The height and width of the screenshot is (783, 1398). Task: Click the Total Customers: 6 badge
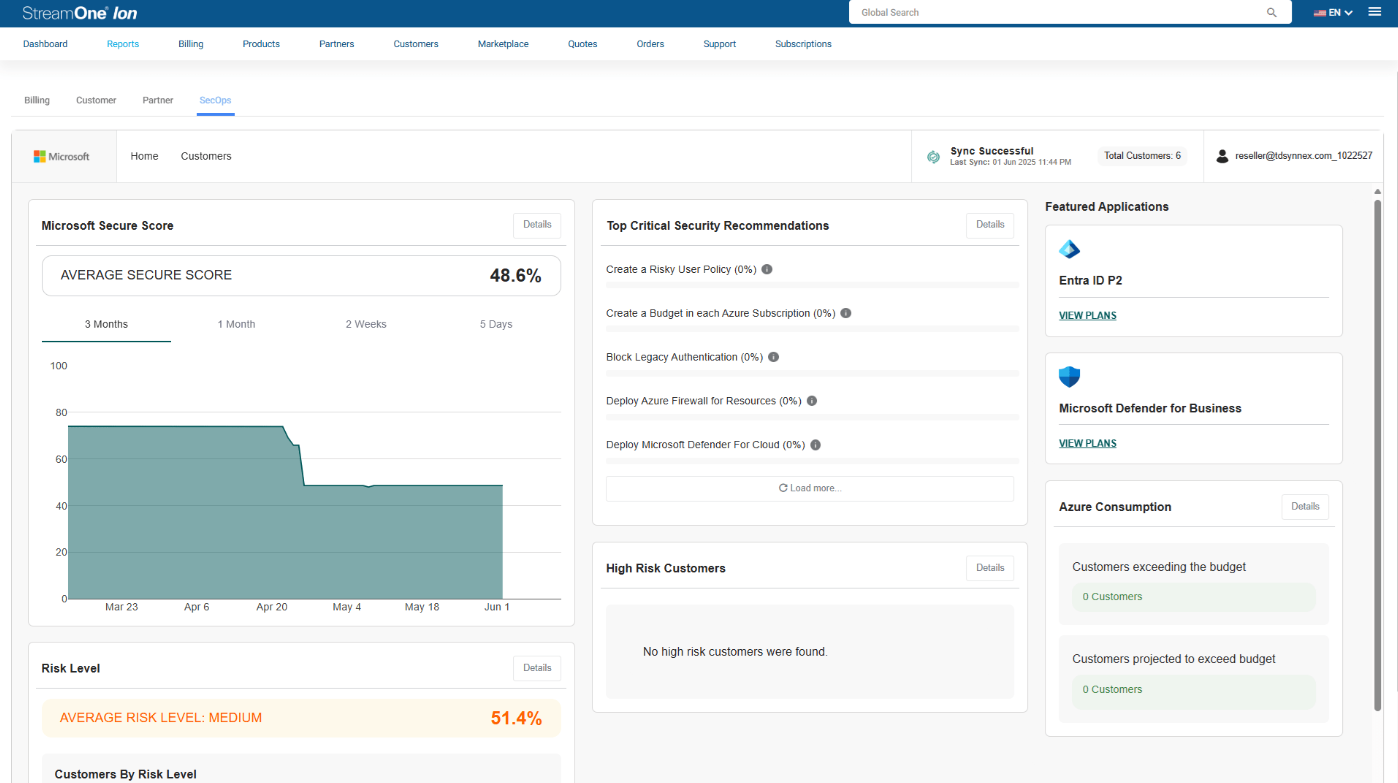(1142, 156)
